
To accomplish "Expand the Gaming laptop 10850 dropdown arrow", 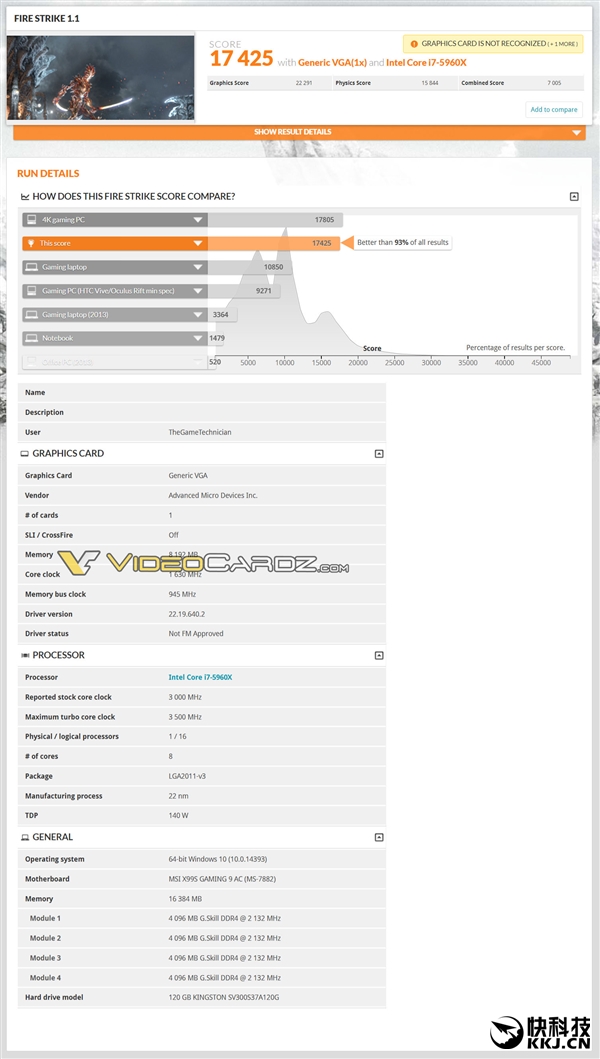I will [198, 267].
